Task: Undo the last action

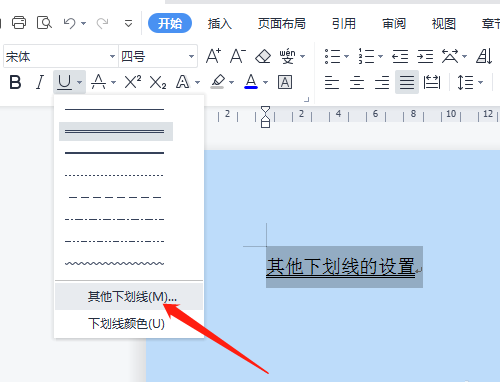Action: click(x=70, y=23)
